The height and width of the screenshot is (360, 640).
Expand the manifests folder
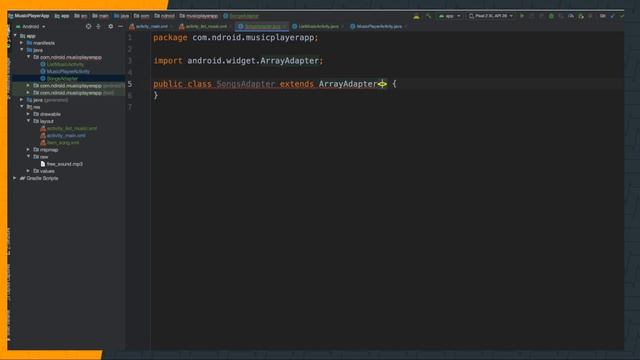(22, 43)
